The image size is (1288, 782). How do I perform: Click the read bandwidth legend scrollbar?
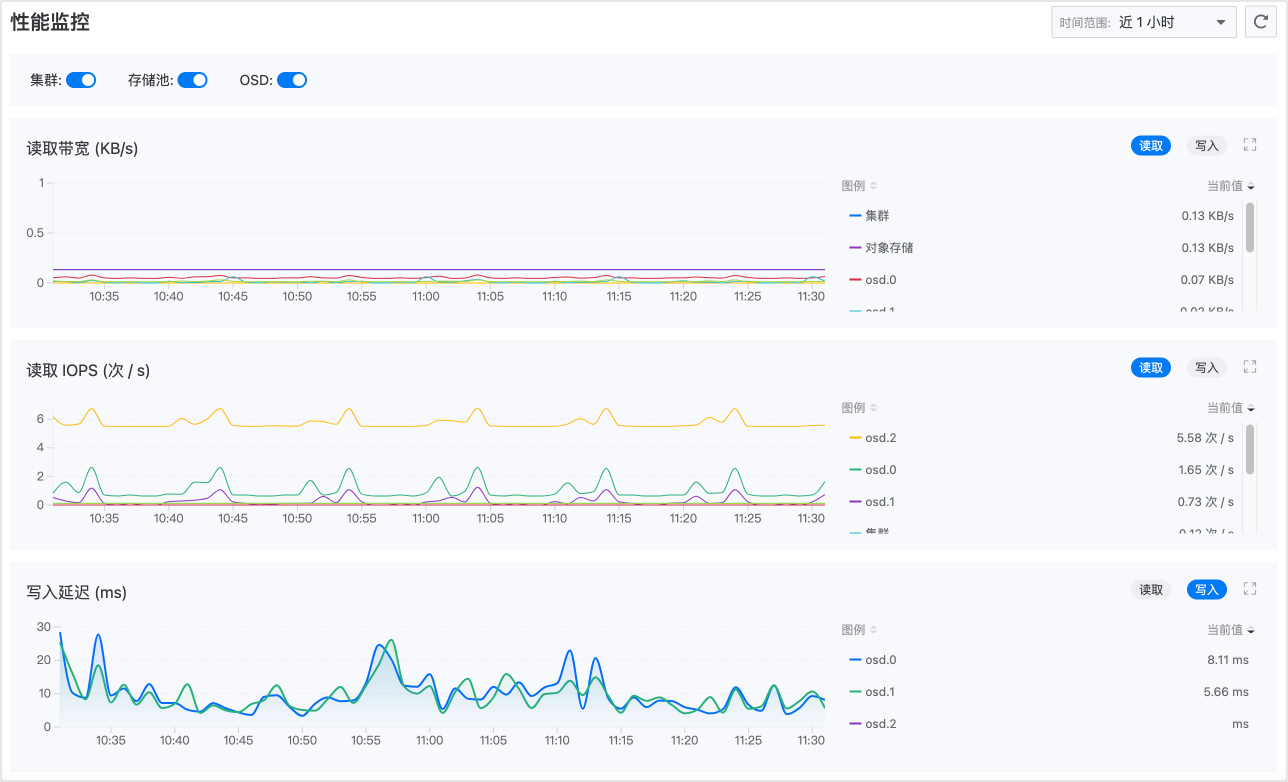coord(1250,228)
